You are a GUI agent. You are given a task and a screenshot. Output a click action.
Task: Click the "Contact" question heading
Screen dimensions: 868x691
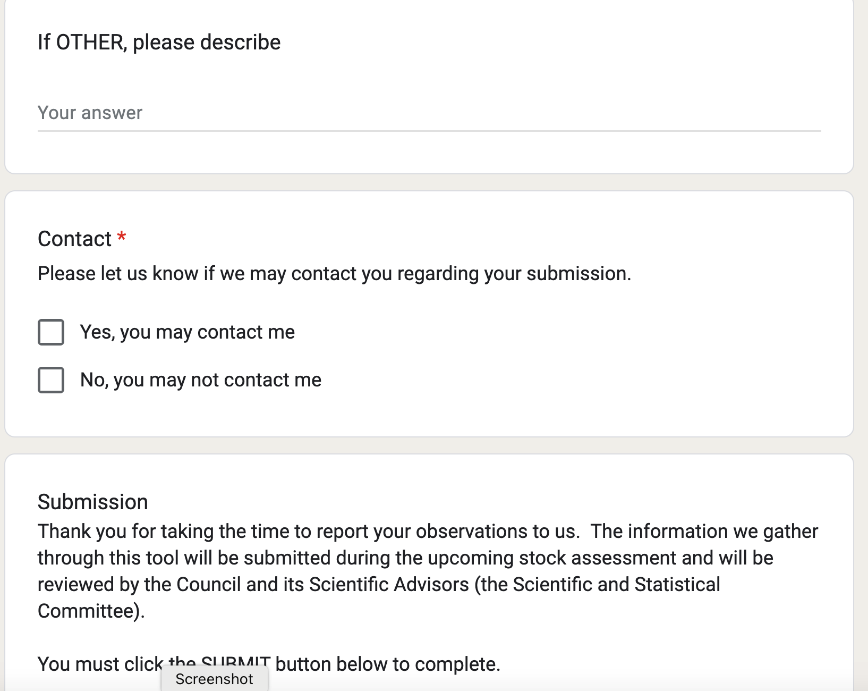(x=74, y=239)
